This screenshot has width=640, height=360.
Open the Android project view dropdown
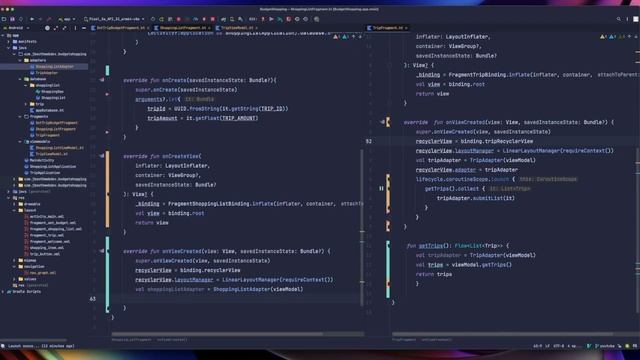point(16,28)
